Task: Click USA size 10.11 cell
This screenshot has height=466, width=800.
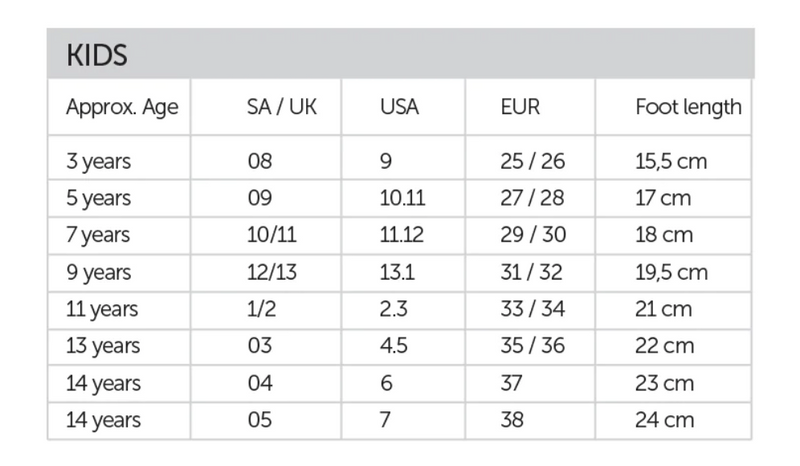Action: 403,198
